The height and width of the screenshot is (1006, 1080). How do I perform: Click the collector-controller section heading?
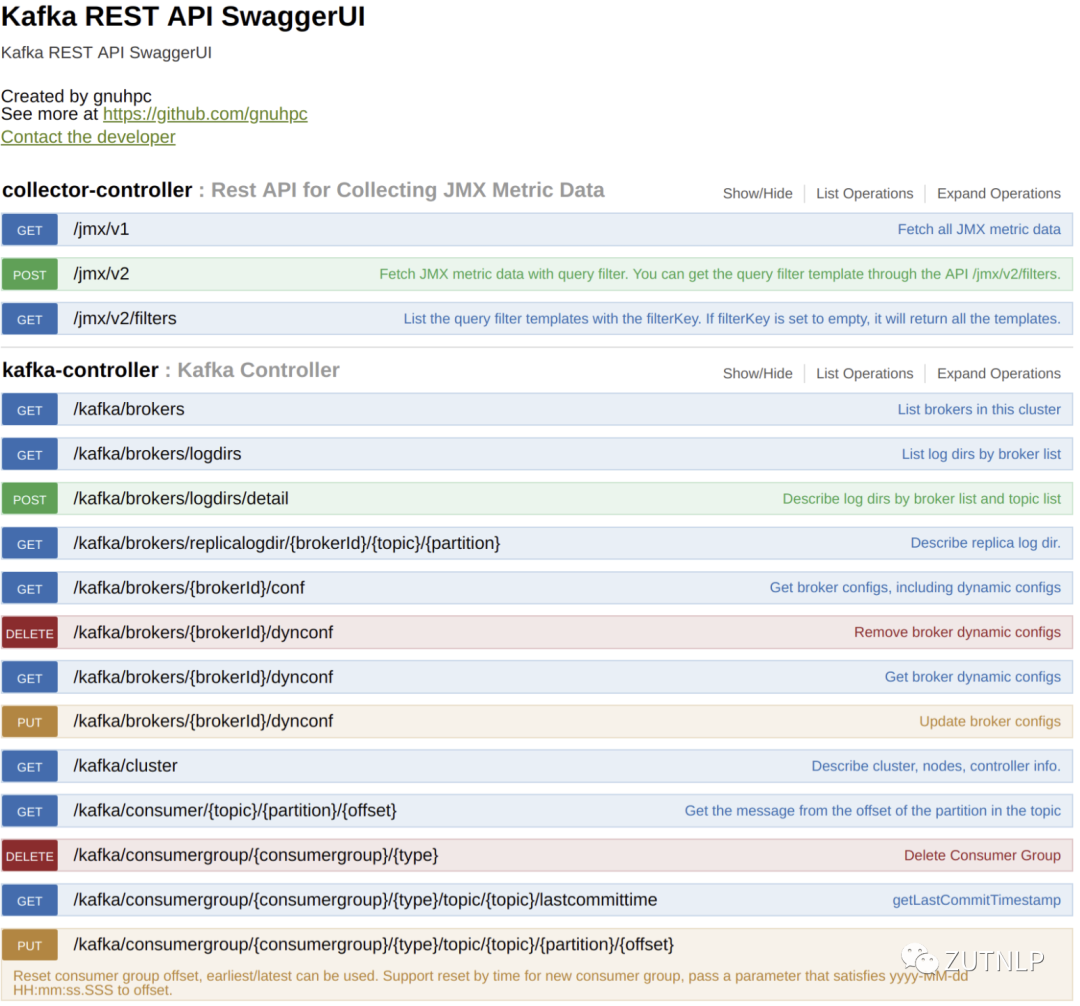pyautogui.click(x=97, y=190)
